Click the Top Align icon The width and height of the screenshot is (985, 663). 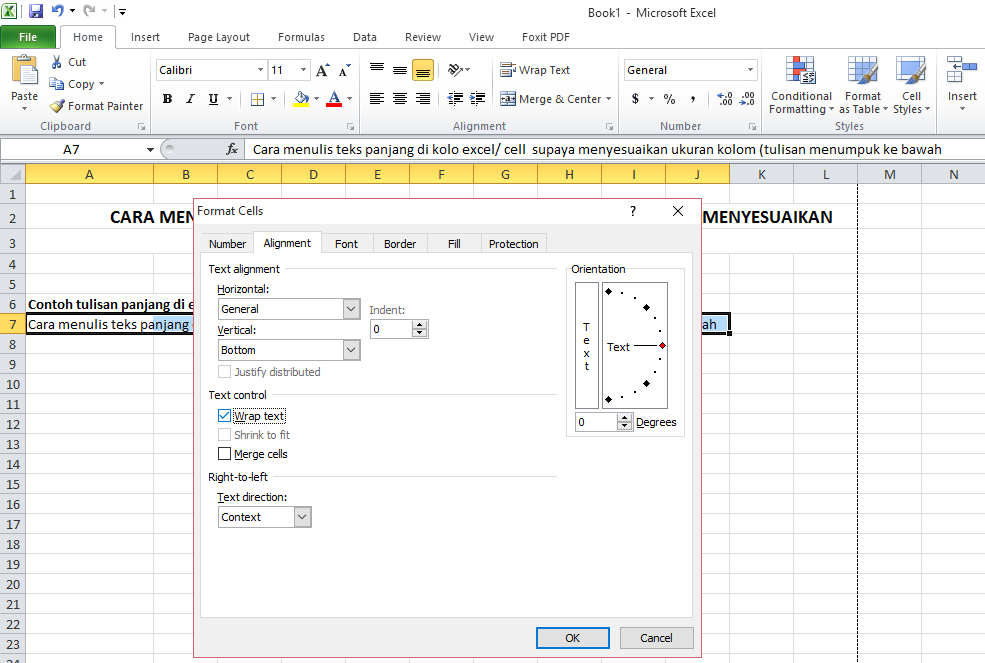pos(377,70)
